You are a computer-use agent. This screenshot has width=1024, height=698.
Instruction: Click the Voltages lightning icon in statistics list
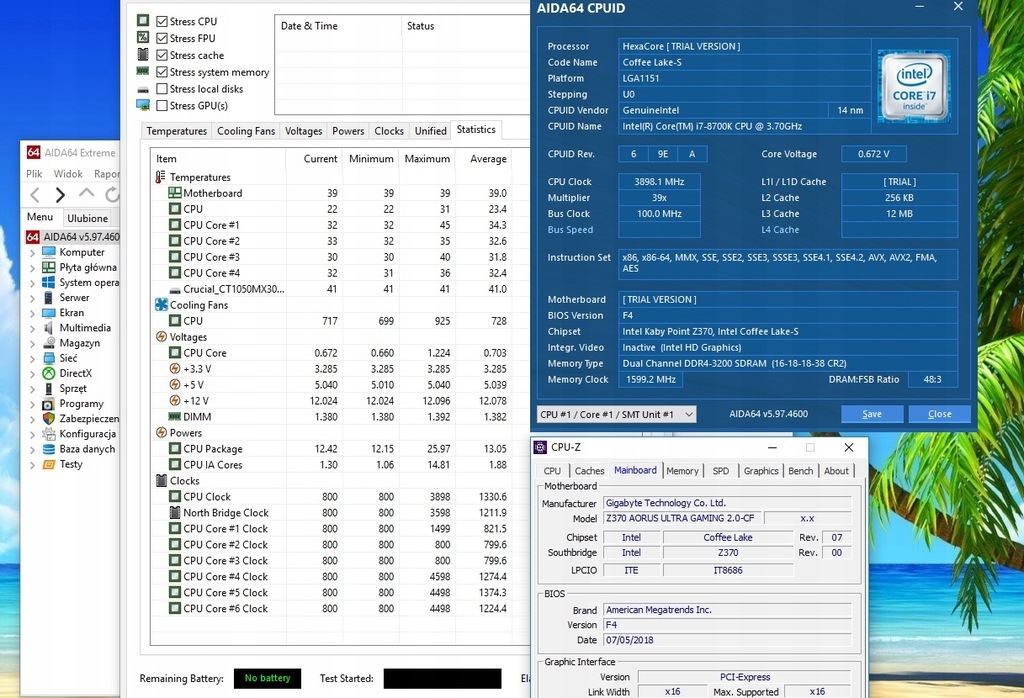coord(161,337)
